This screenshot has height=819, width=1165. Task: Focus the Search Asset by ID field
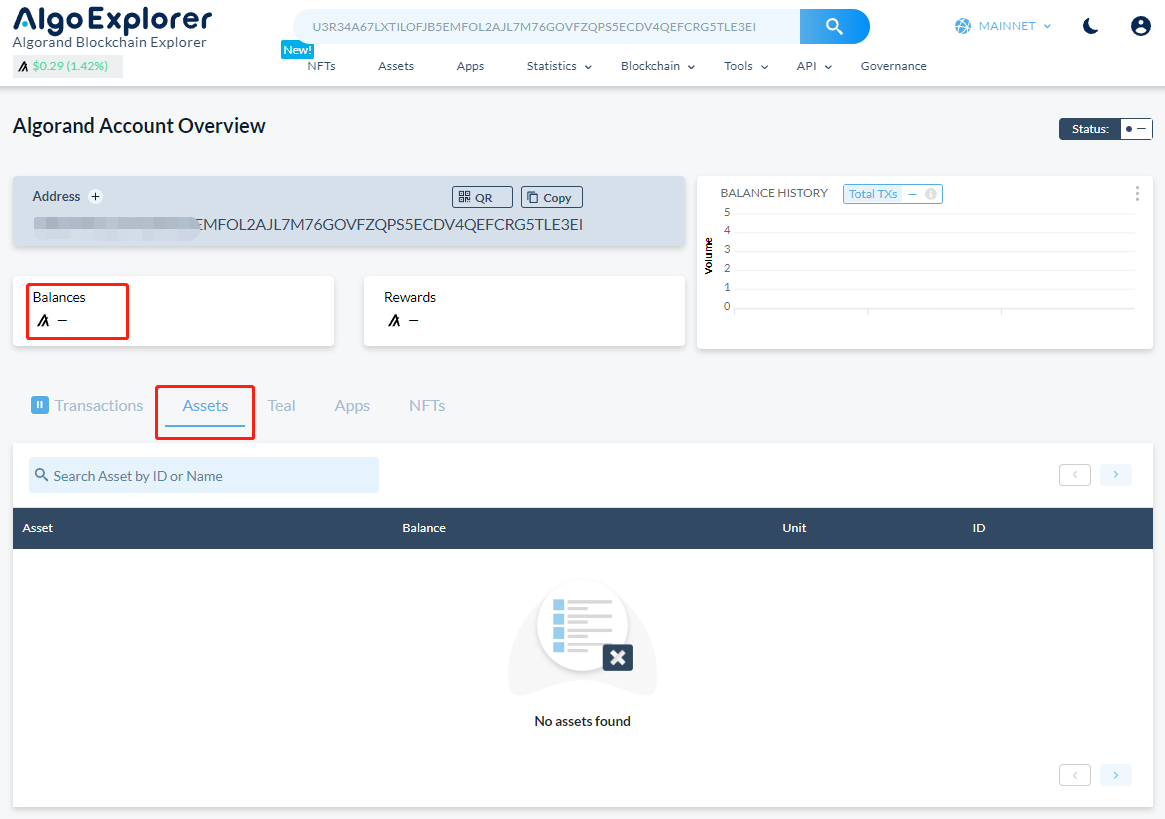click(204, 476)
